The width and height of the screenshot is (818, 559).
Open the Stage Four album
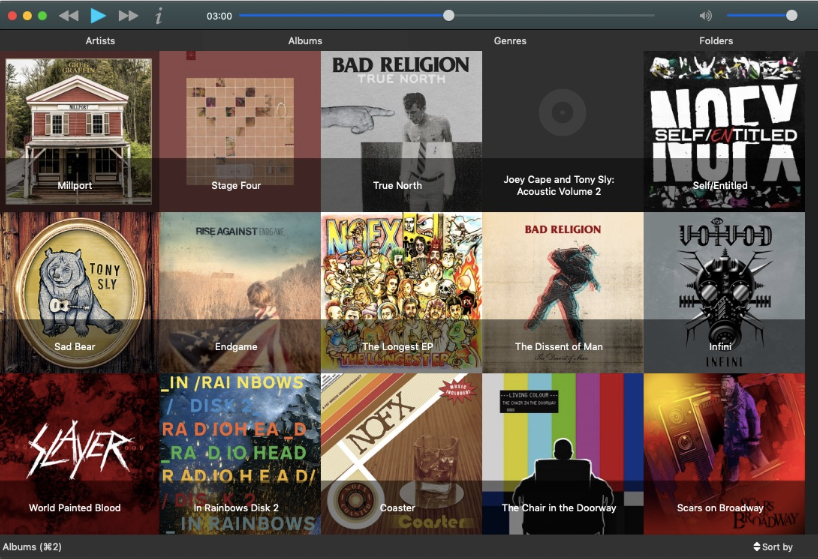240,131
